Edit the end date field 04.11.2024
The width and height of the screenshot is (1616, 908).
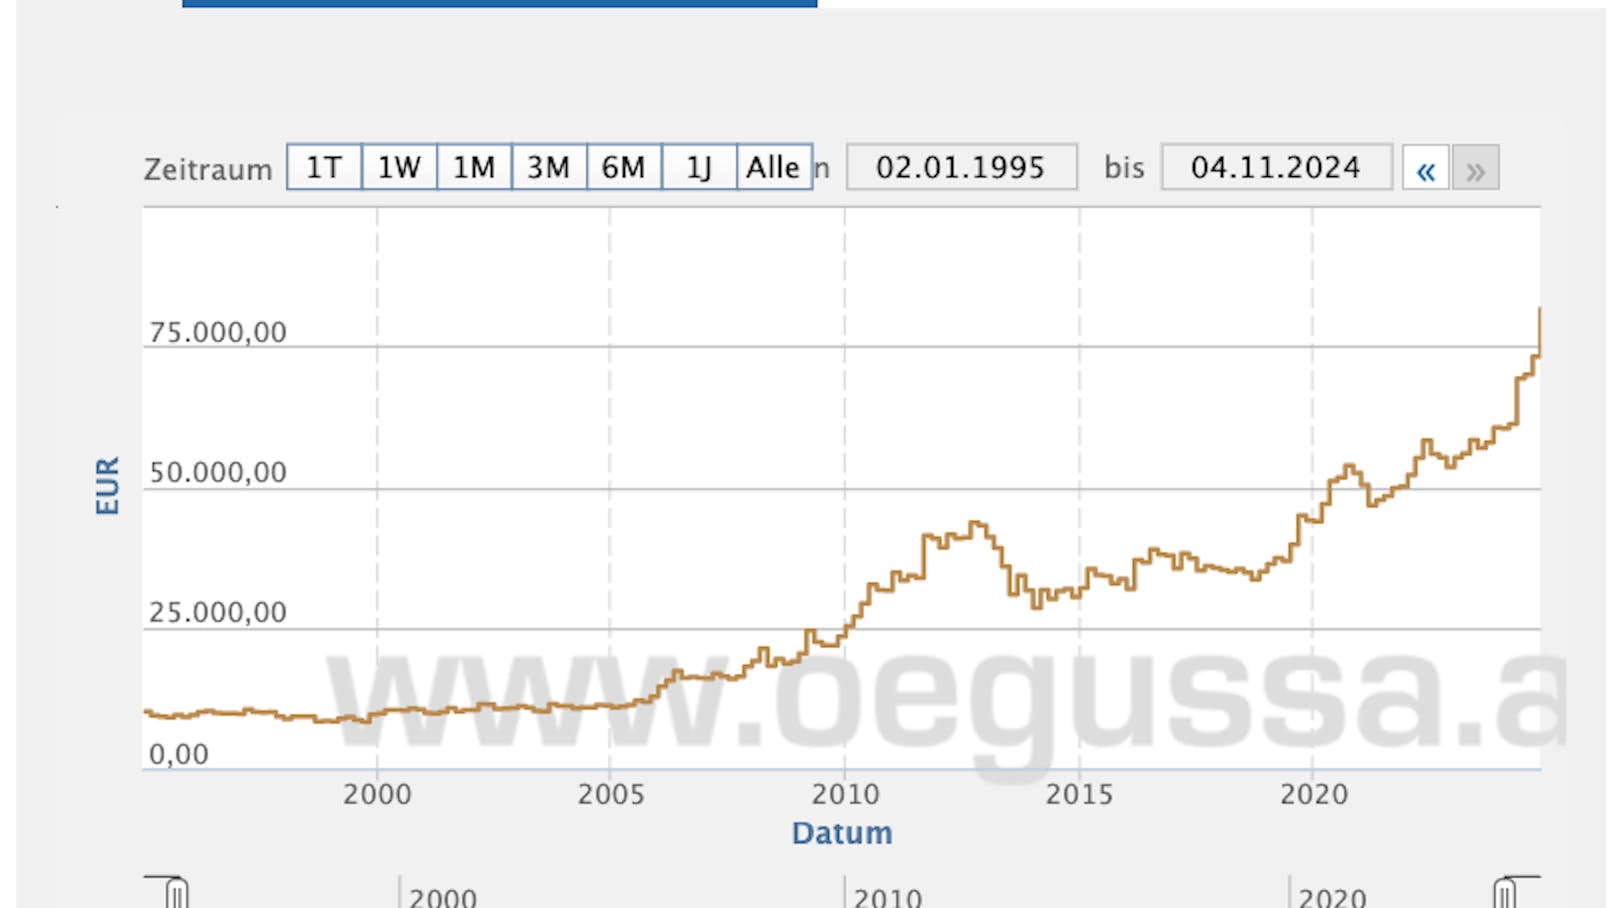tap(1276, 167)
